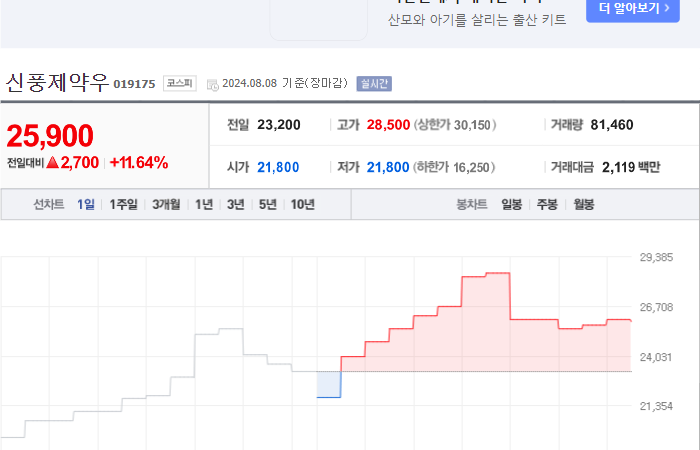Image resolution: width=700 pixels, height=450 pixels.
Task: Click the lower limit value 16,250
Action: [x=471, y=168]
